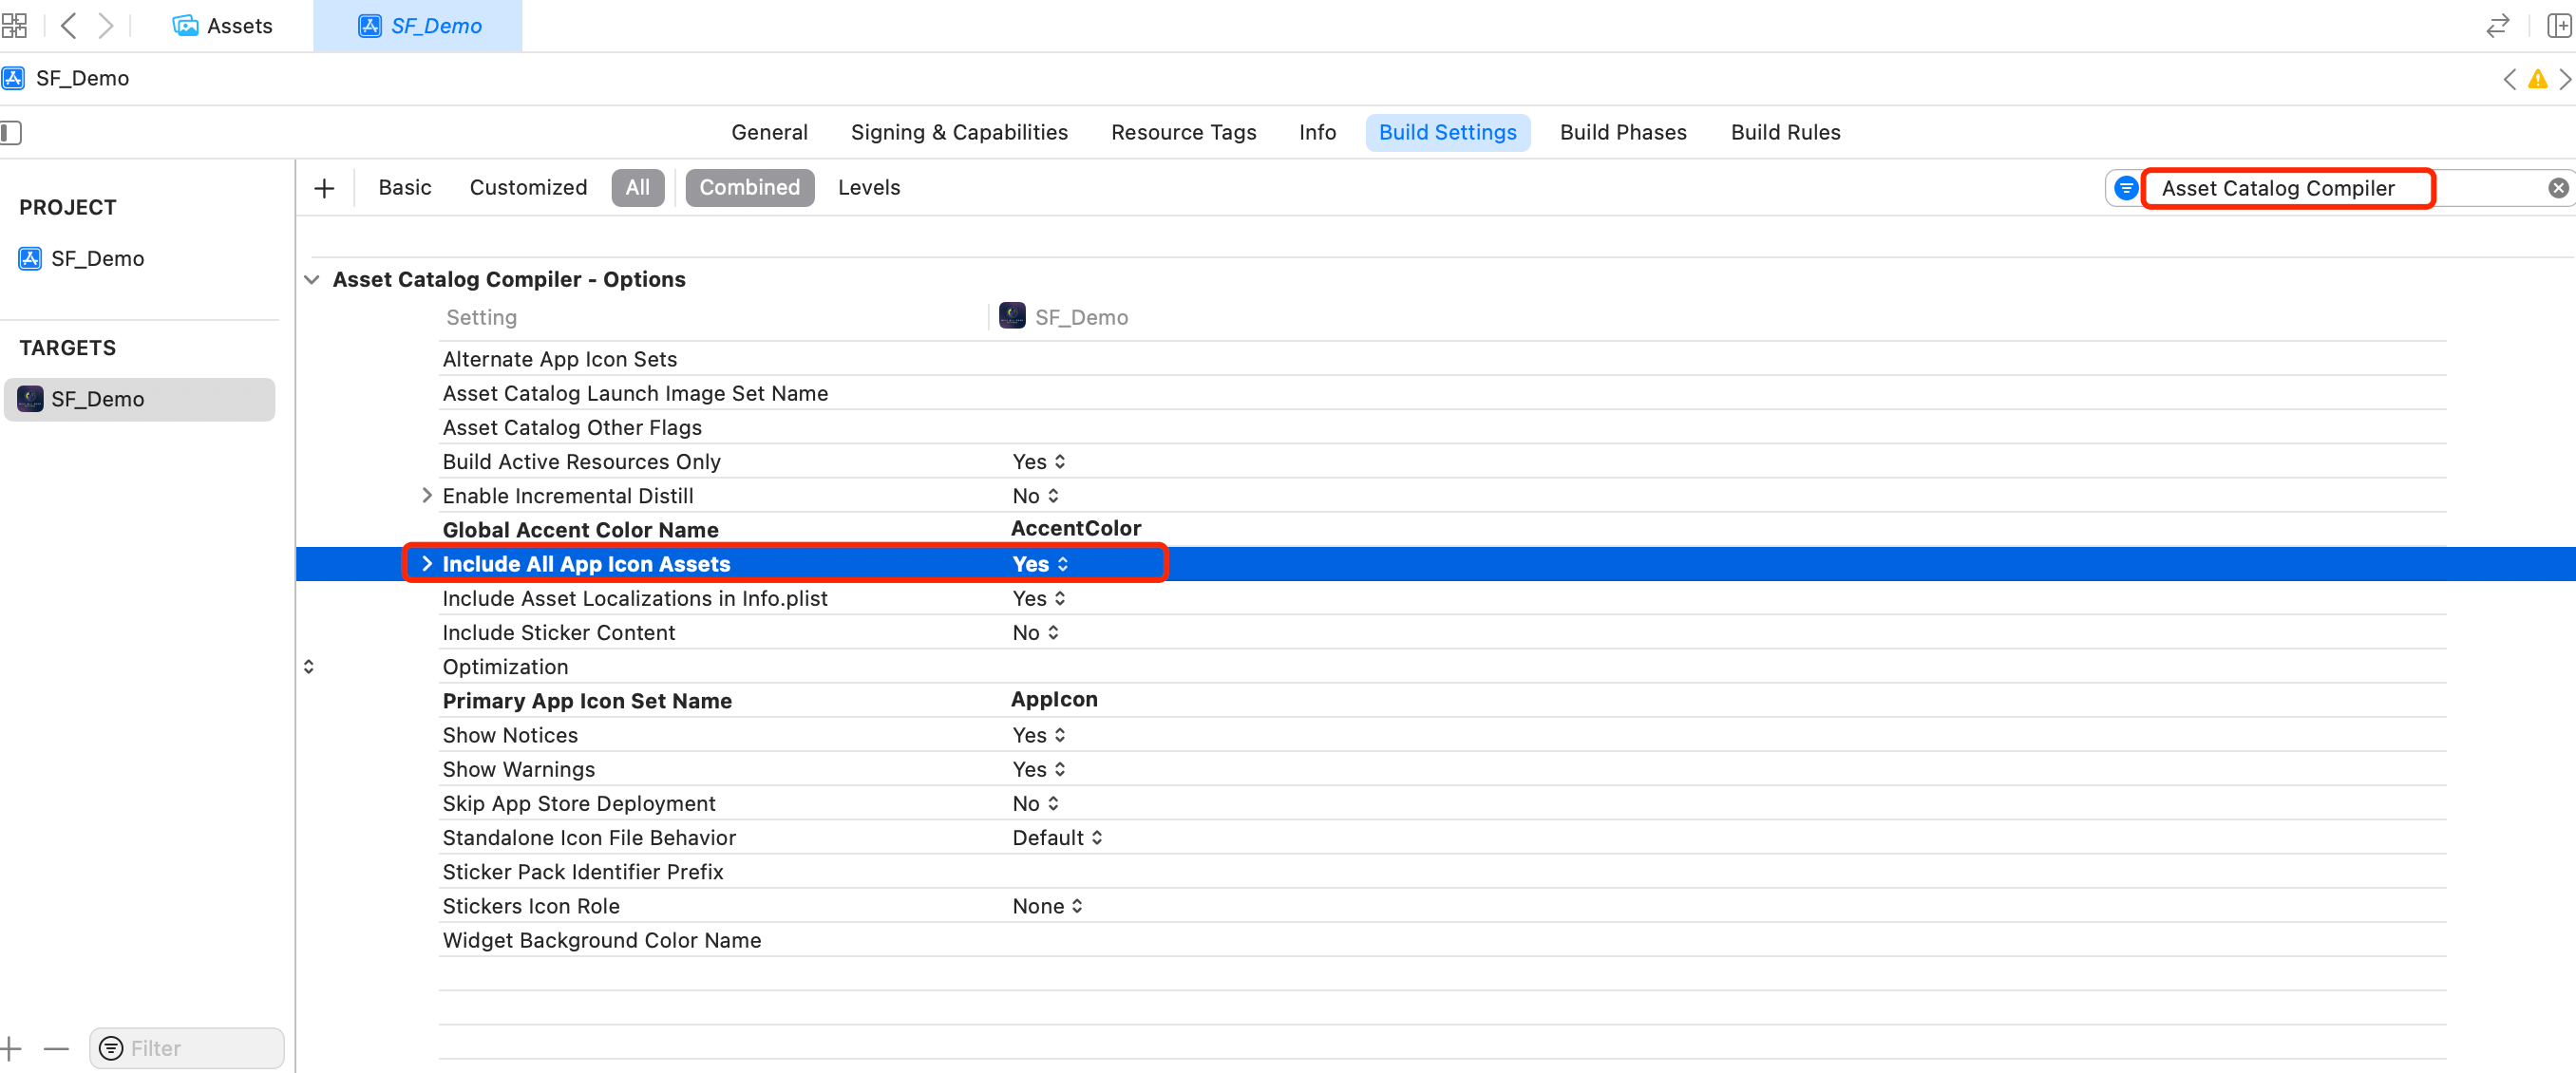
Task: Click the targets Filter field
Action: [x=187, y=1048]
